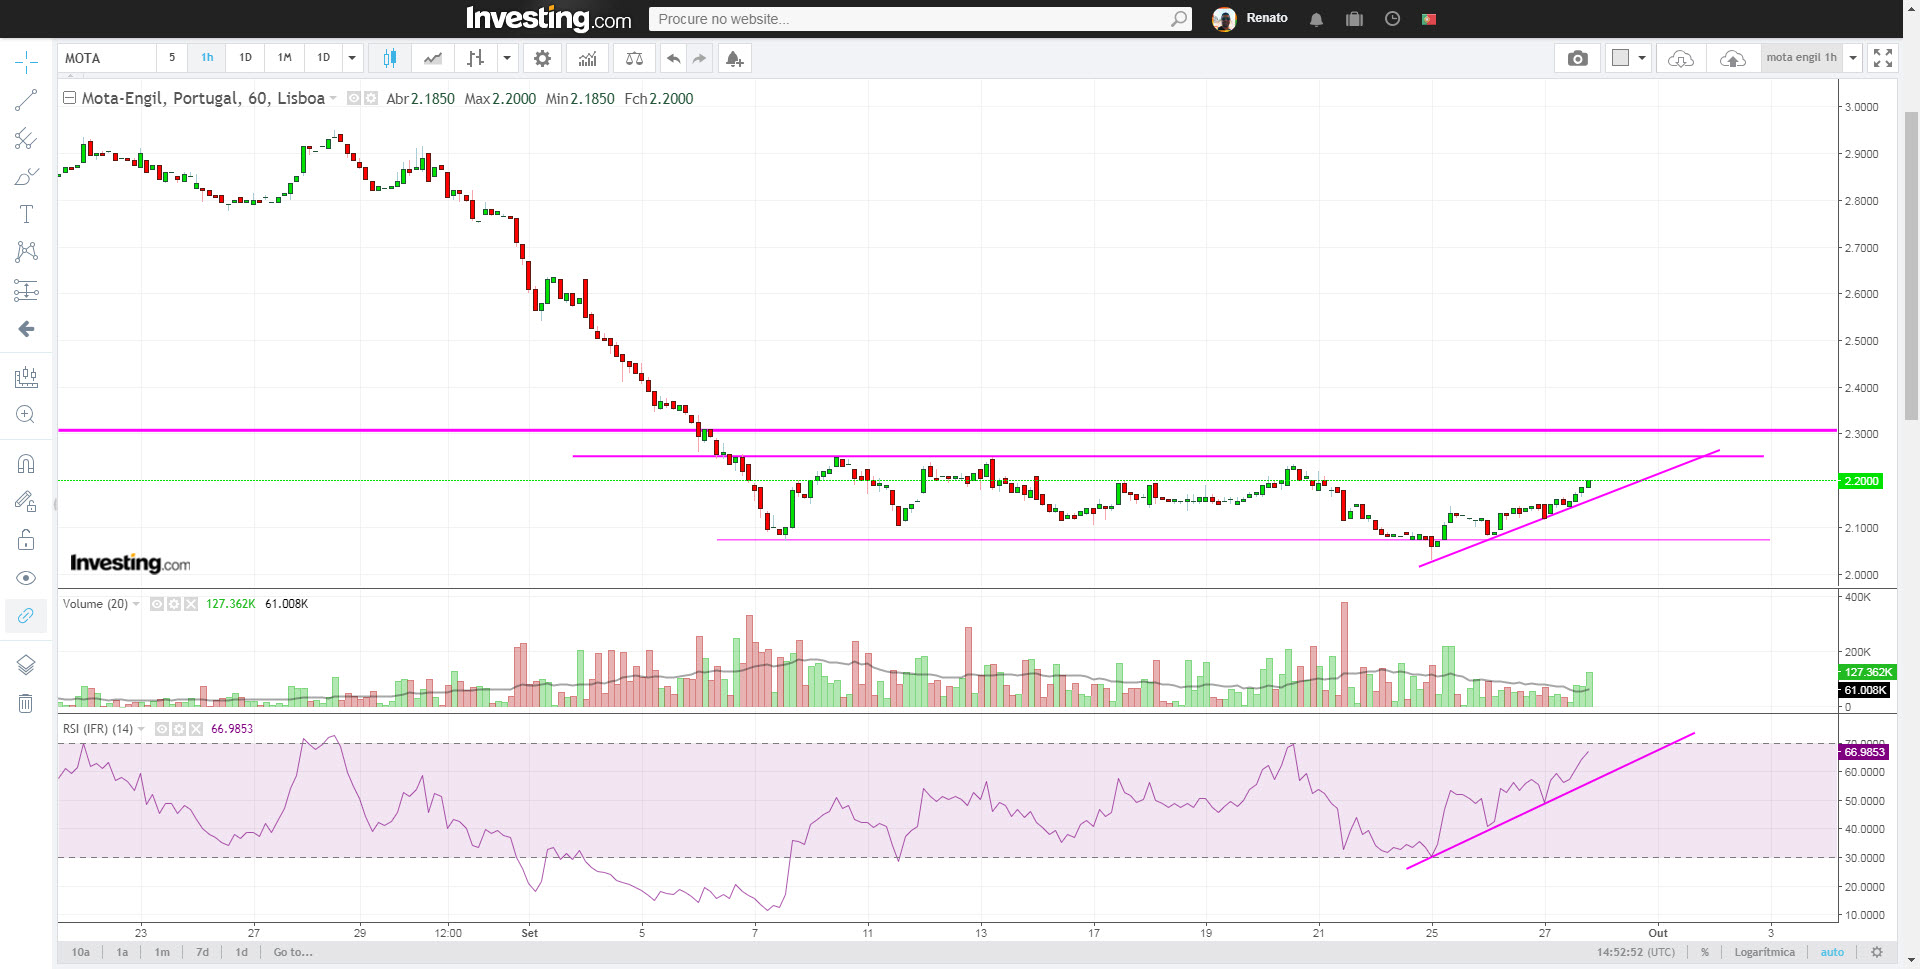Click the compare symbols scales icon
1920x969 pixels.
pos(634,59)
